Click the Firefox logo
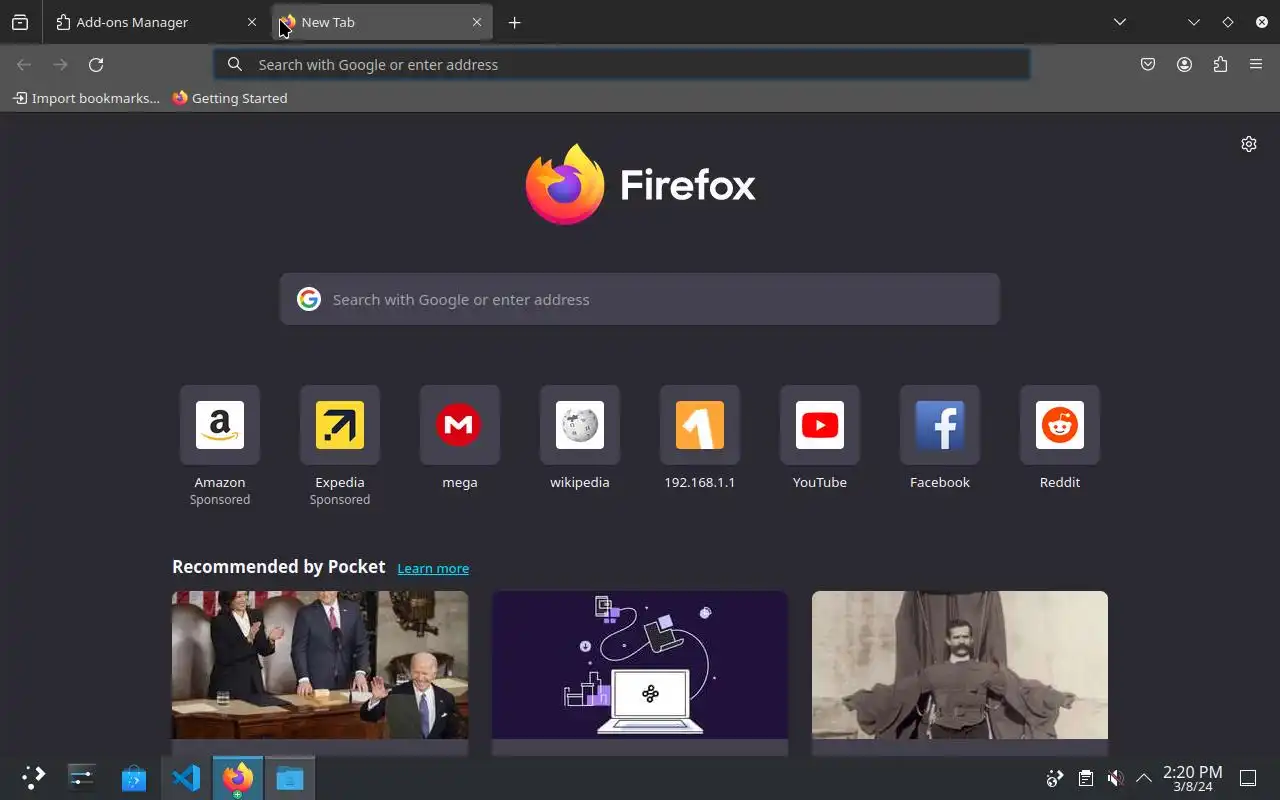 [640, 184]
